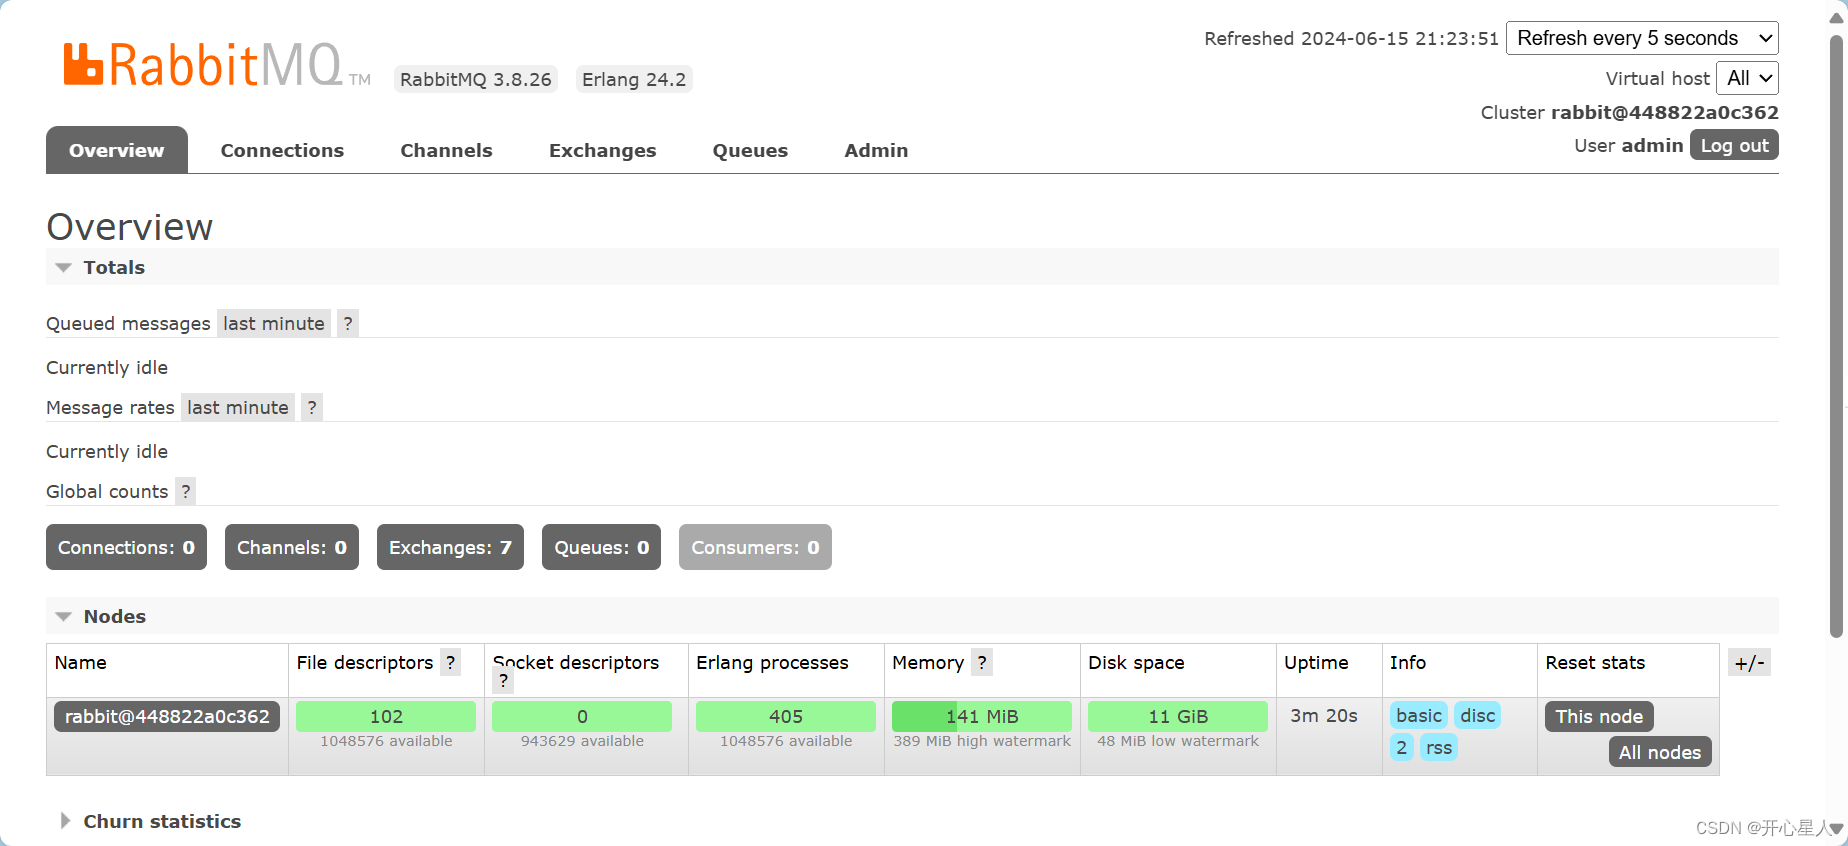This screenshot has height=846, width=1848.
Task: Switch to the Exchanges tab
Action: 602,150
